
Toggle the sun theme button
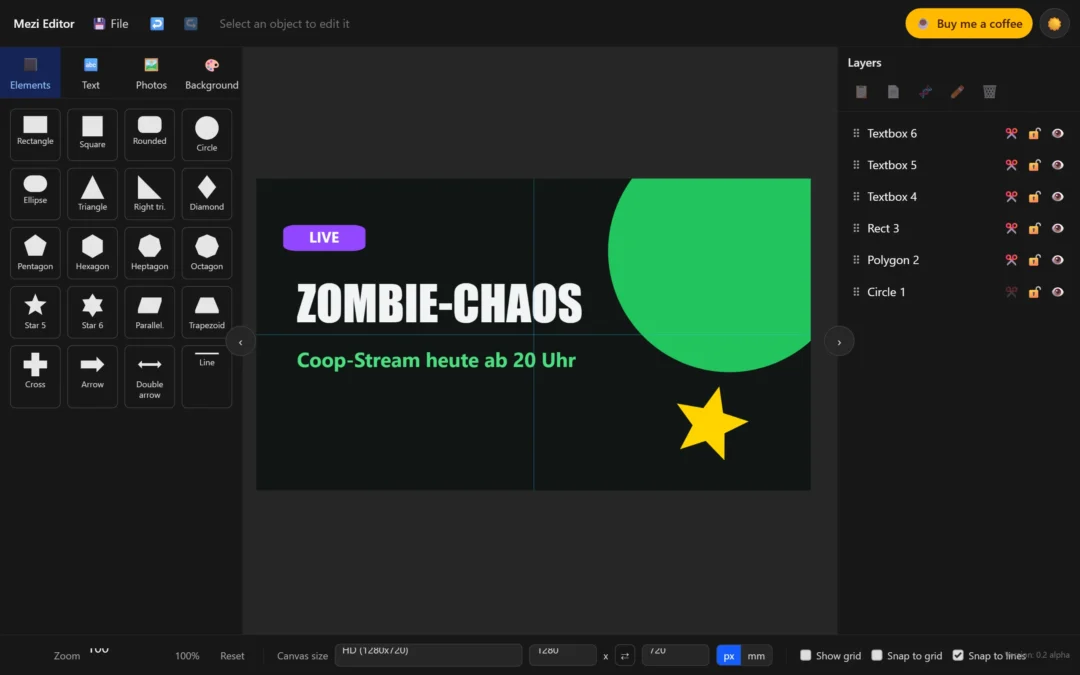pos(1054,23)
